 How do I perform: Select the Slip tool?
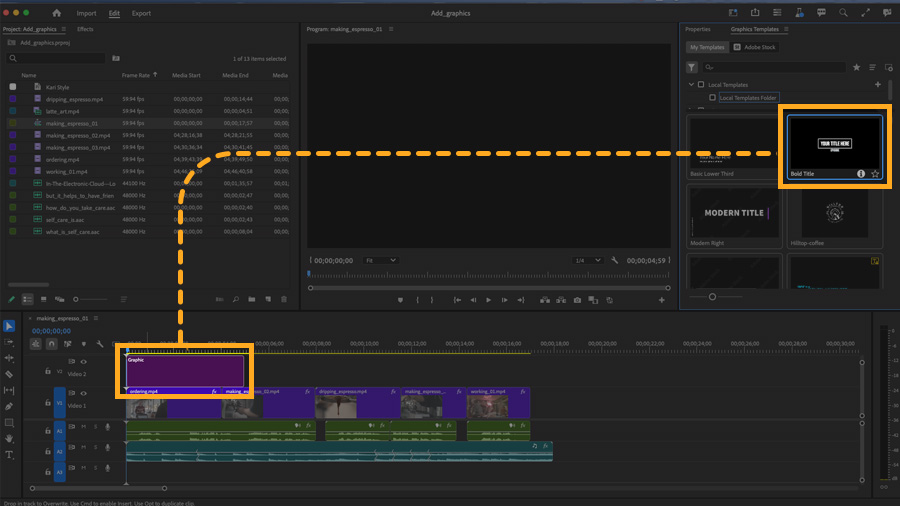(x=9, y=390)
